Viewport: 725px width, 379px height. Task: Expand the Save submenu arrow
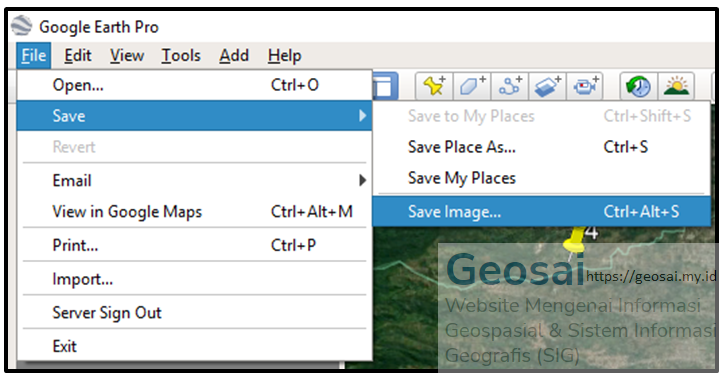[362, 116]
